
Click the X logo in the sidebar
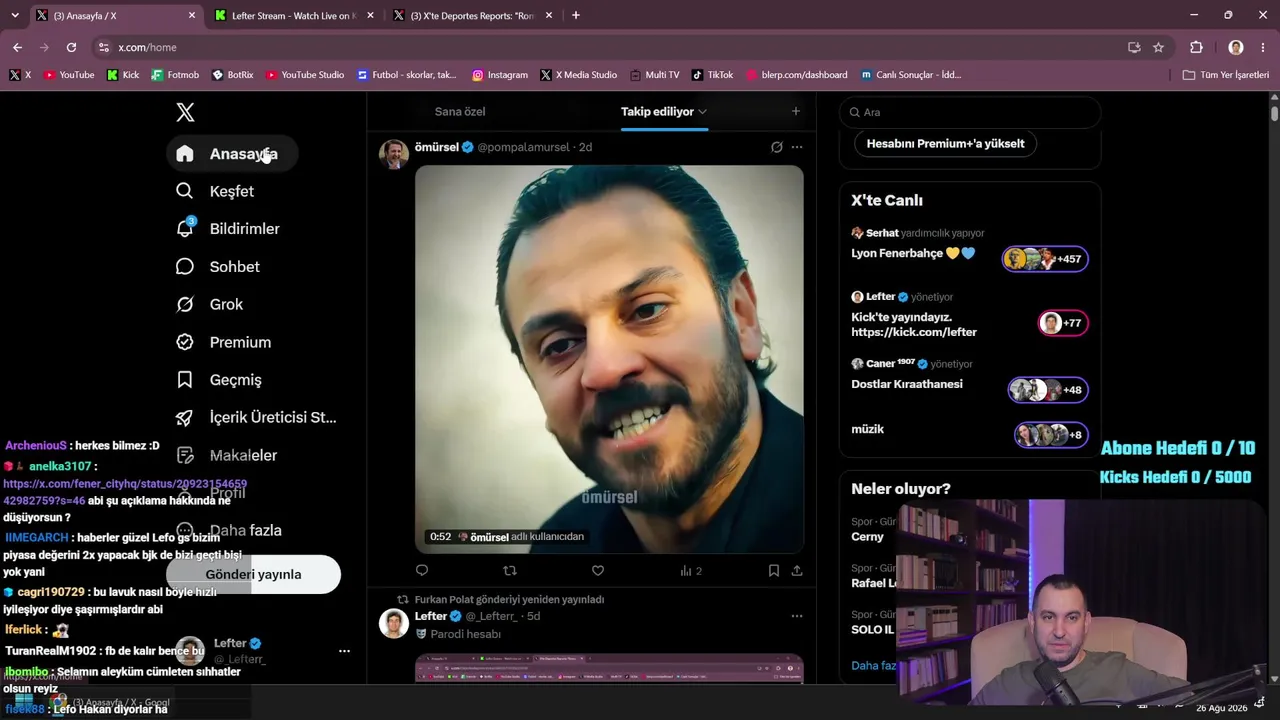[x=185, y=113]
